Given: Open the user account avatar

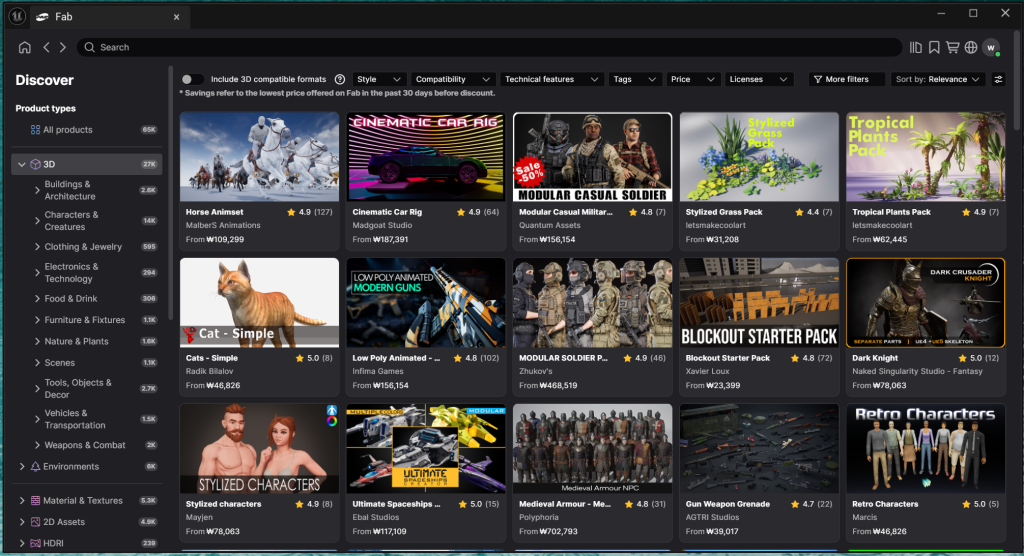Looking at the screenshot, I should click(x=991, y=47).
